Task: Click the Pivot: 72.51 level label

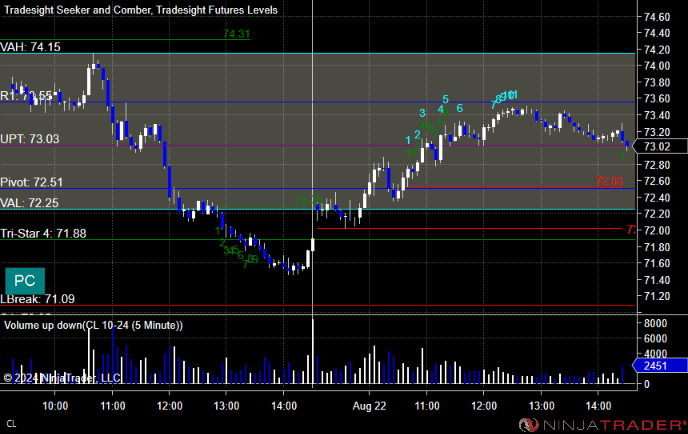Action: (x=31, y=182)
